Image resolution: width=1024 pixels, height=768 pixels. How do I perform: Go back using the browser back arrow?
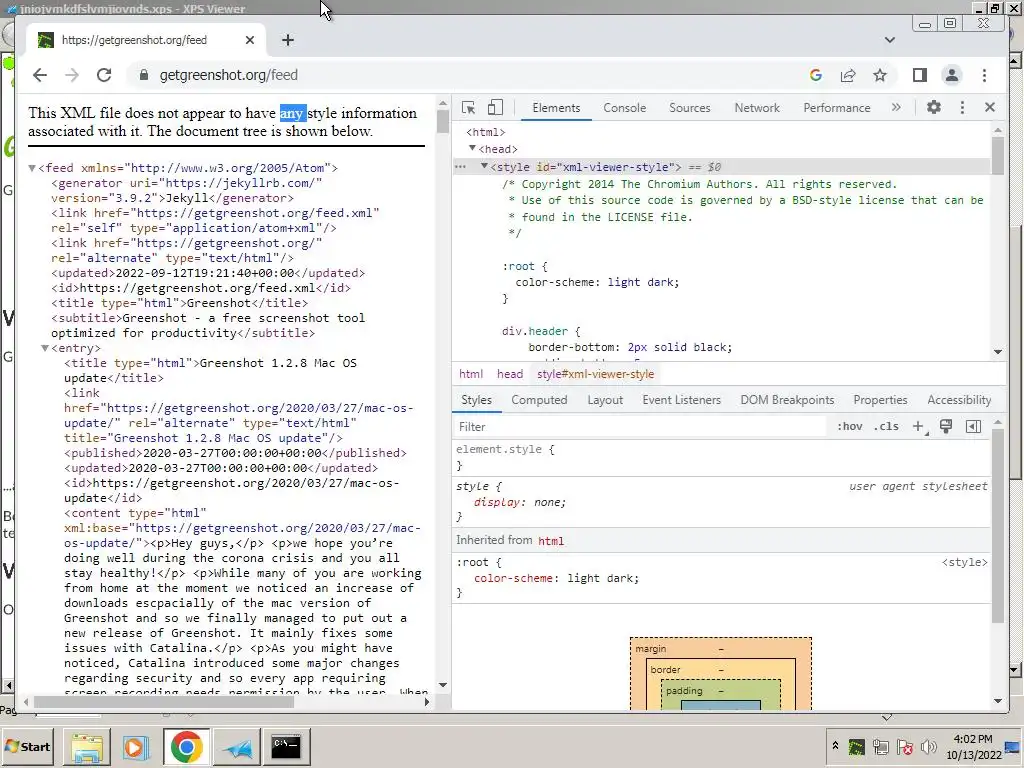40,75
